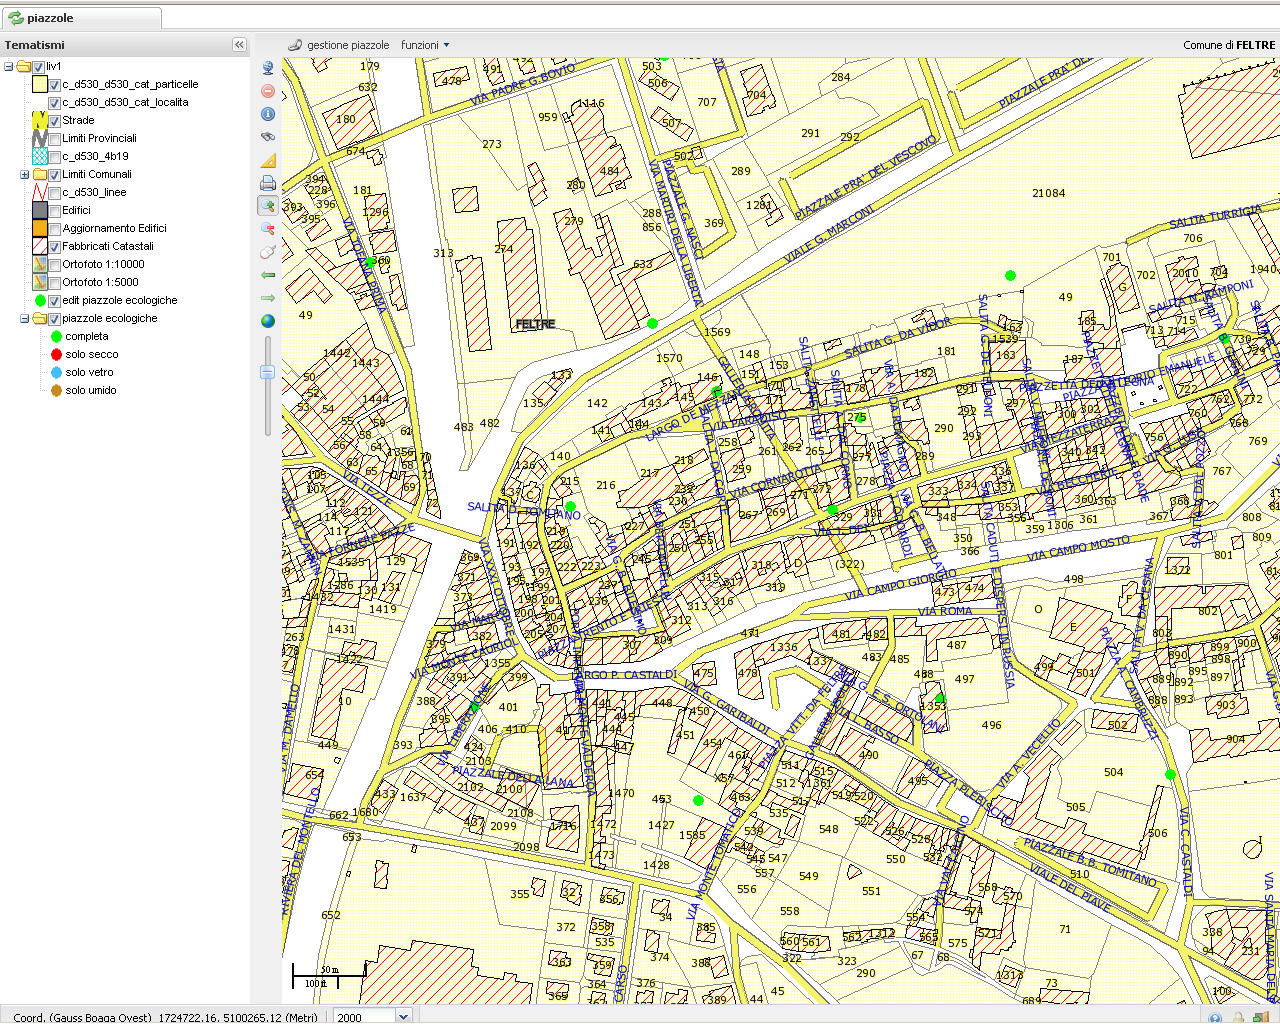Screen dimensions: 1280x1024
Task: Click the padlock icon in status bar
Action: coord(1238,1017)
